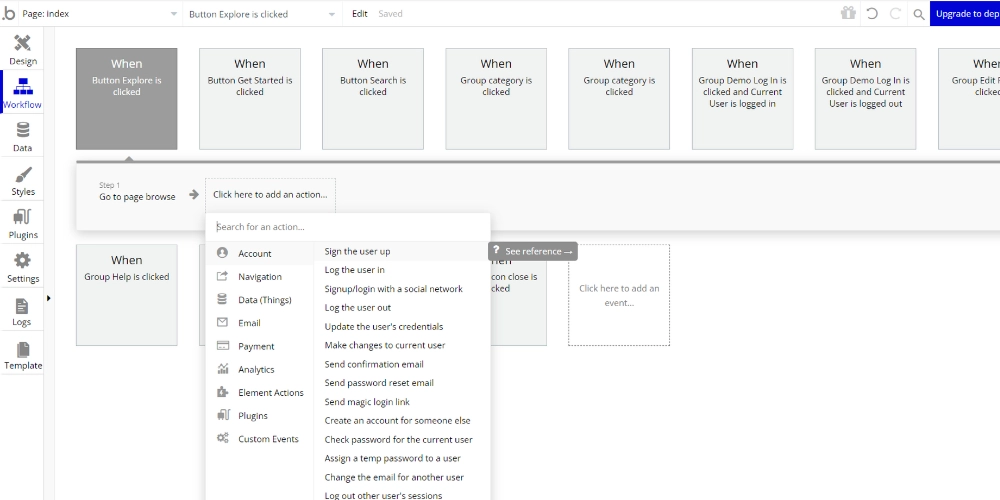1000x500 pixels.
Task: Select Button Search is clicked event
Action: (373, 99)
